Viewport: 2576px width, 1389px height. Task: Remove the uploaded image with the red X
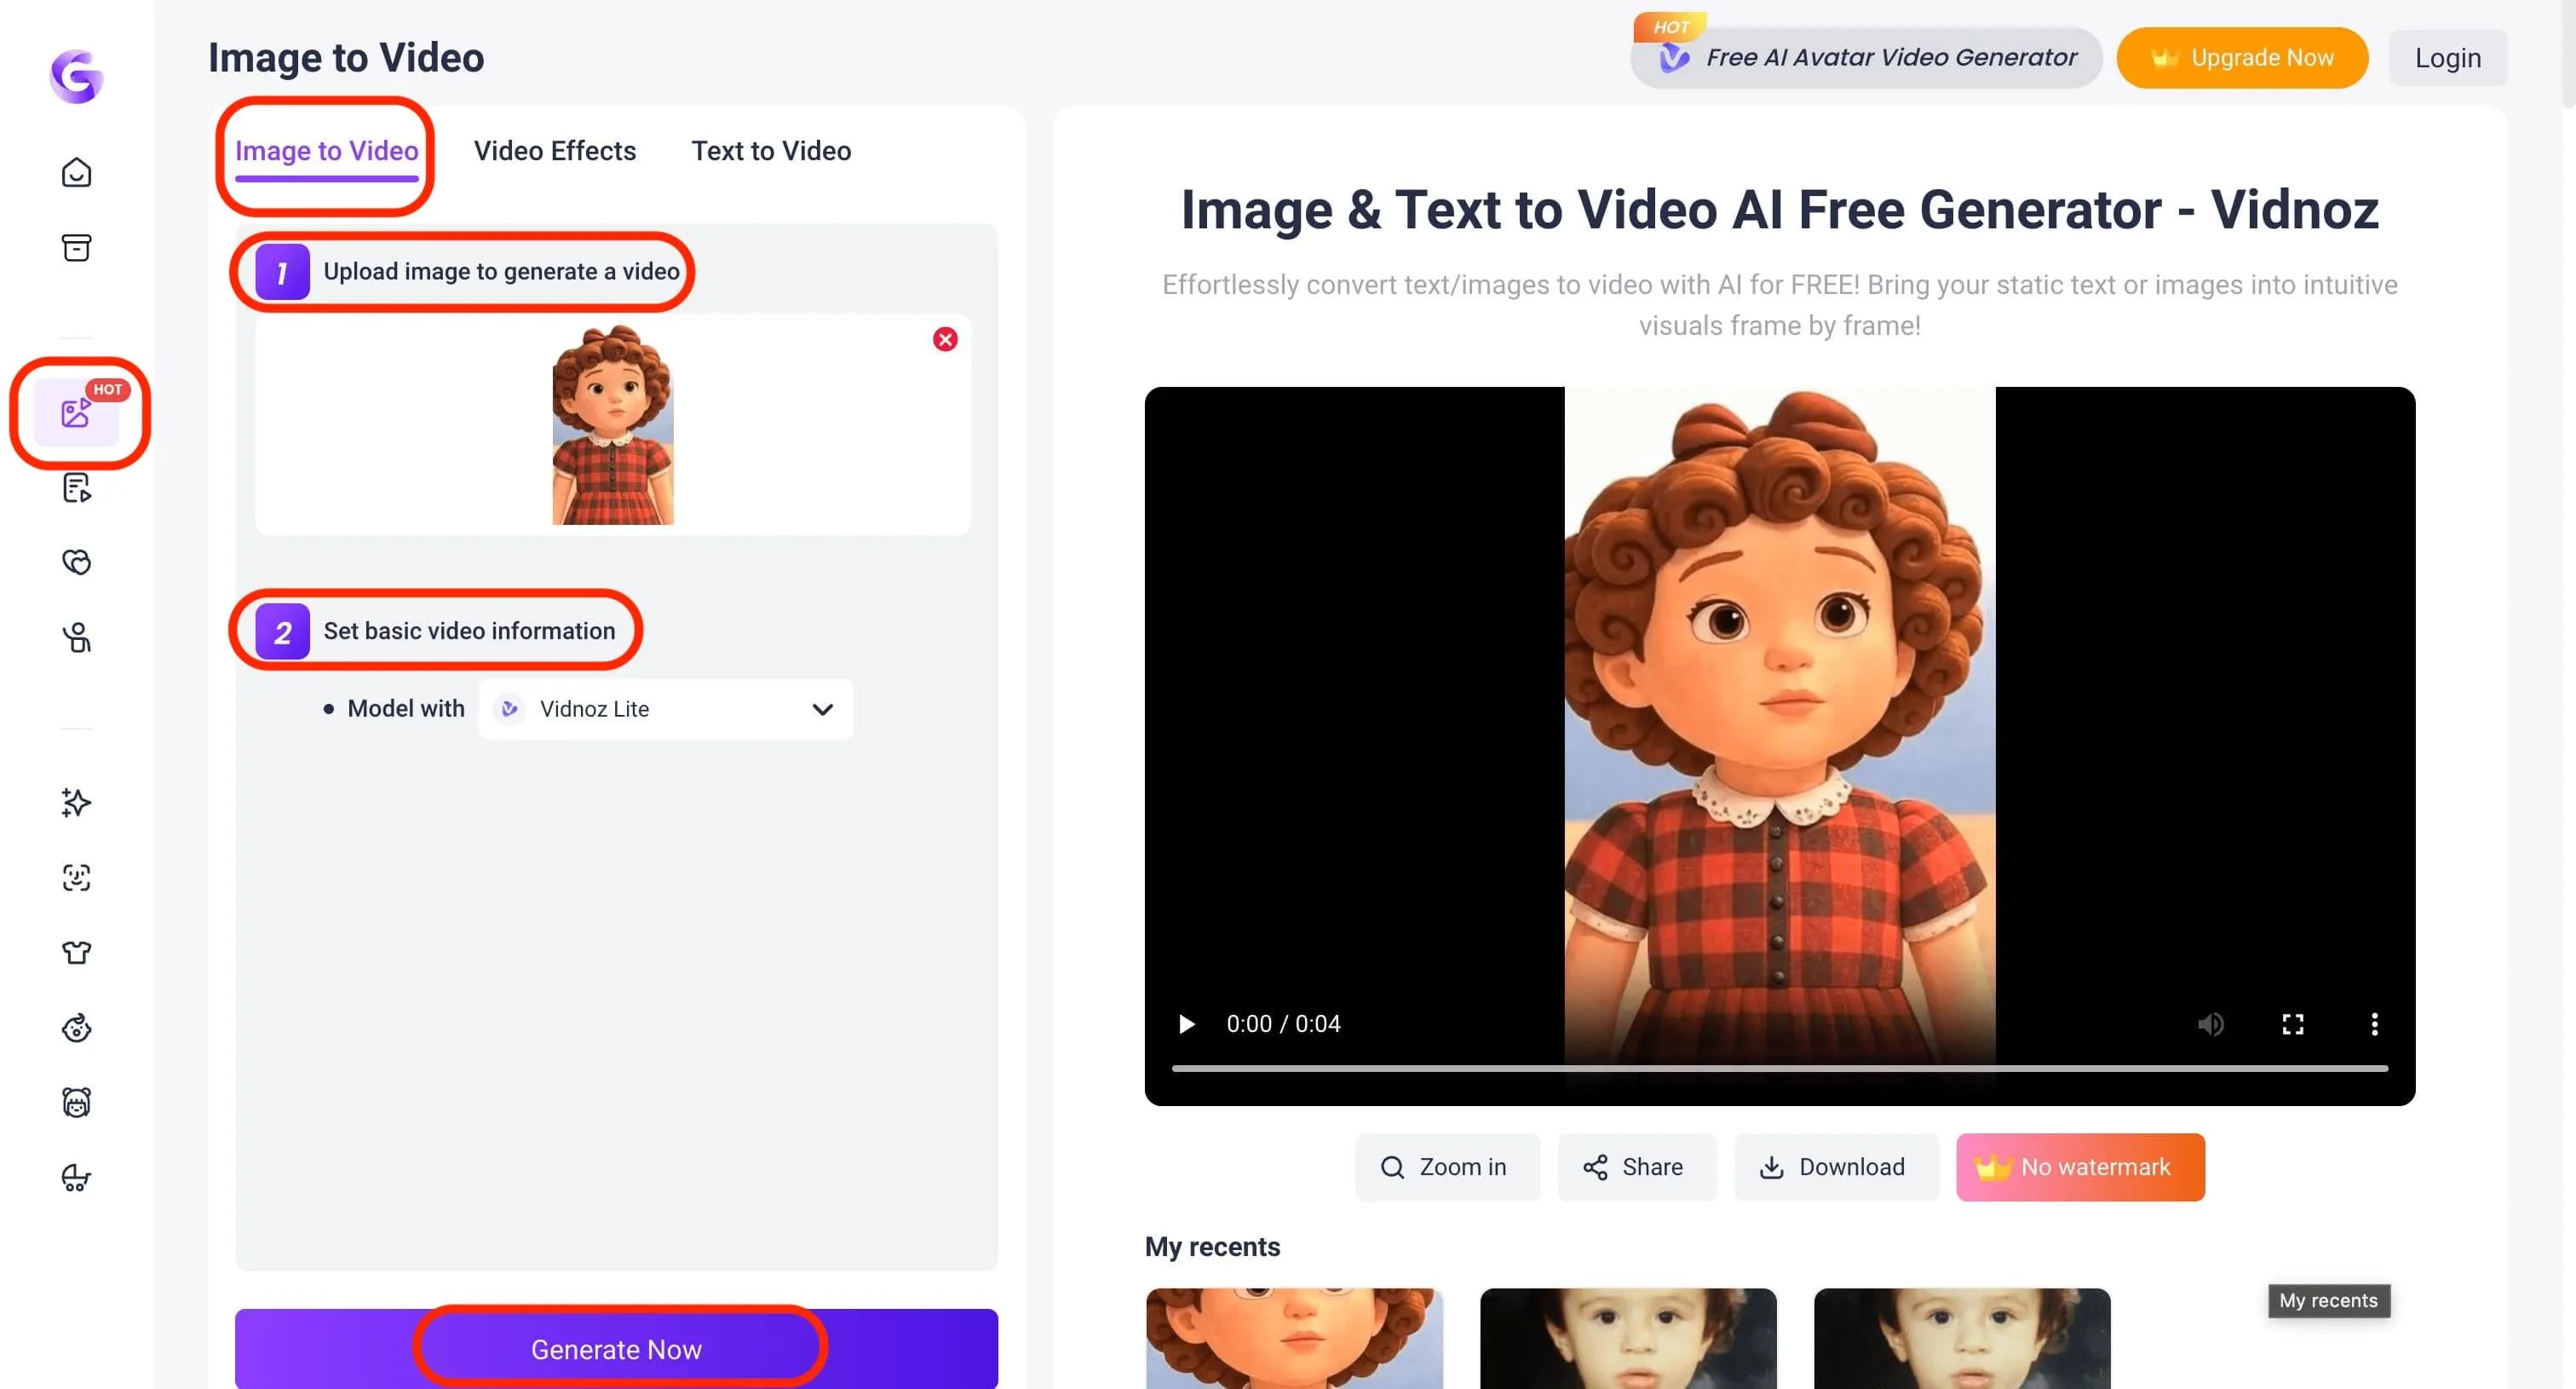coord(945,339)
